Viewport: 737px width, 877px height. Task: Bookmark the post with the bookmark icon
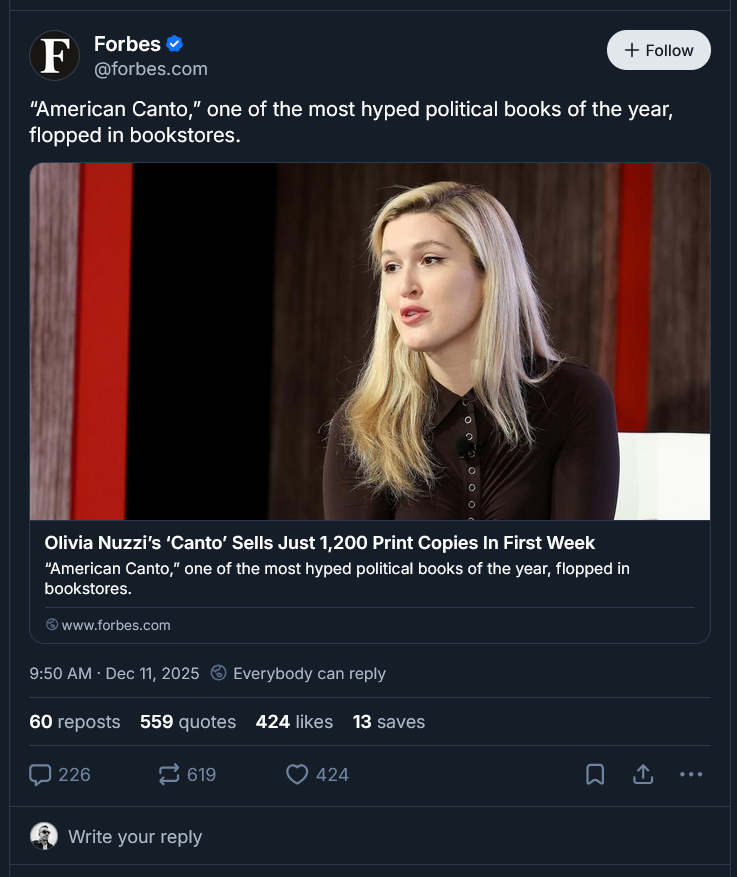pyautogui.click(x=594, y=774)
